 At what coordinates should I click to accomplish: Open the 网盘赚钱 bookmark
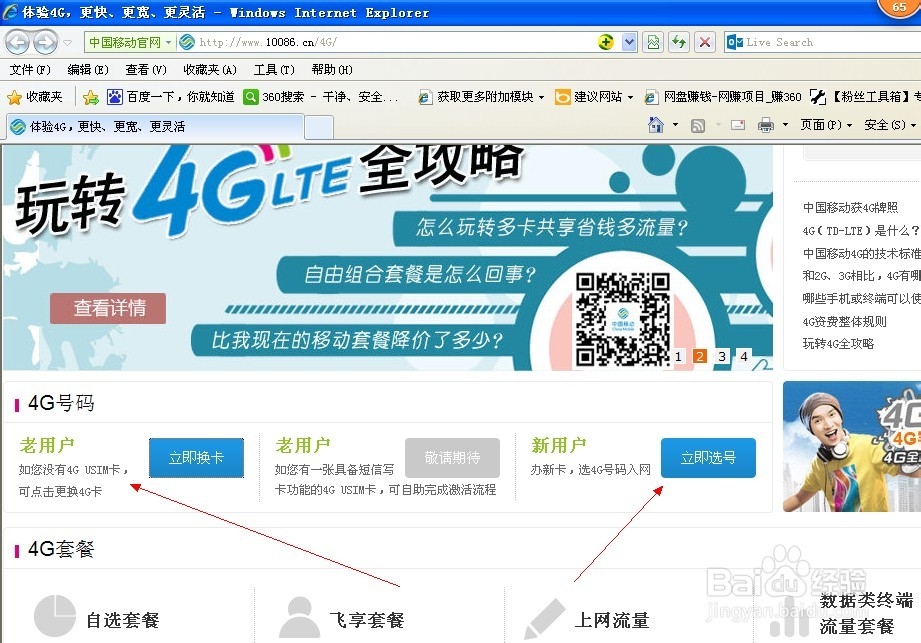click(x=723, y=97)
